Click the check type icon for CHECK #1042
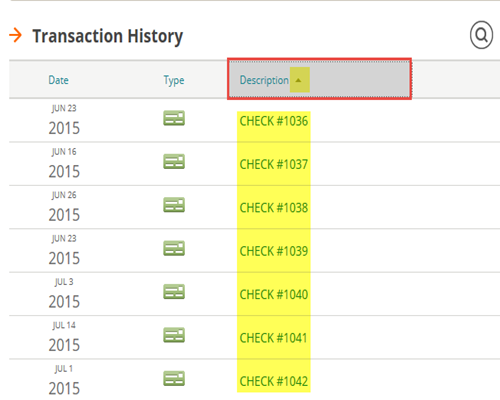 (x=174, y=378)
